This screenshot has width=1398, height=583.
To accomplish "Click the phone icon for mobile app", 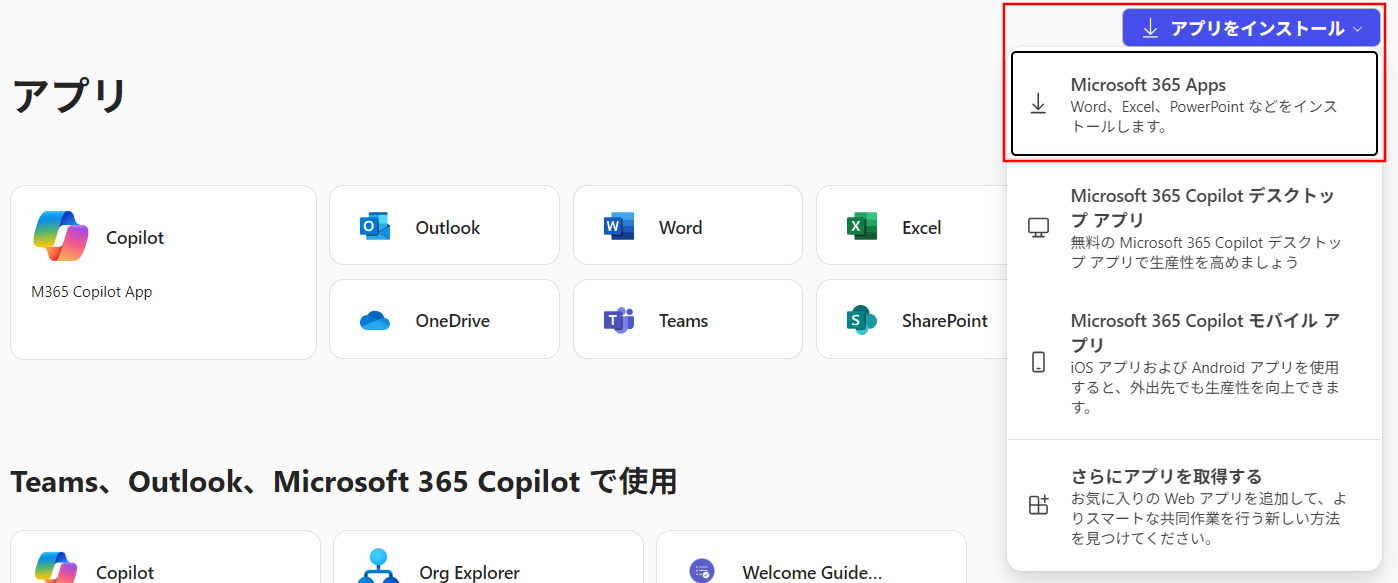I will tap(1038, 362).
